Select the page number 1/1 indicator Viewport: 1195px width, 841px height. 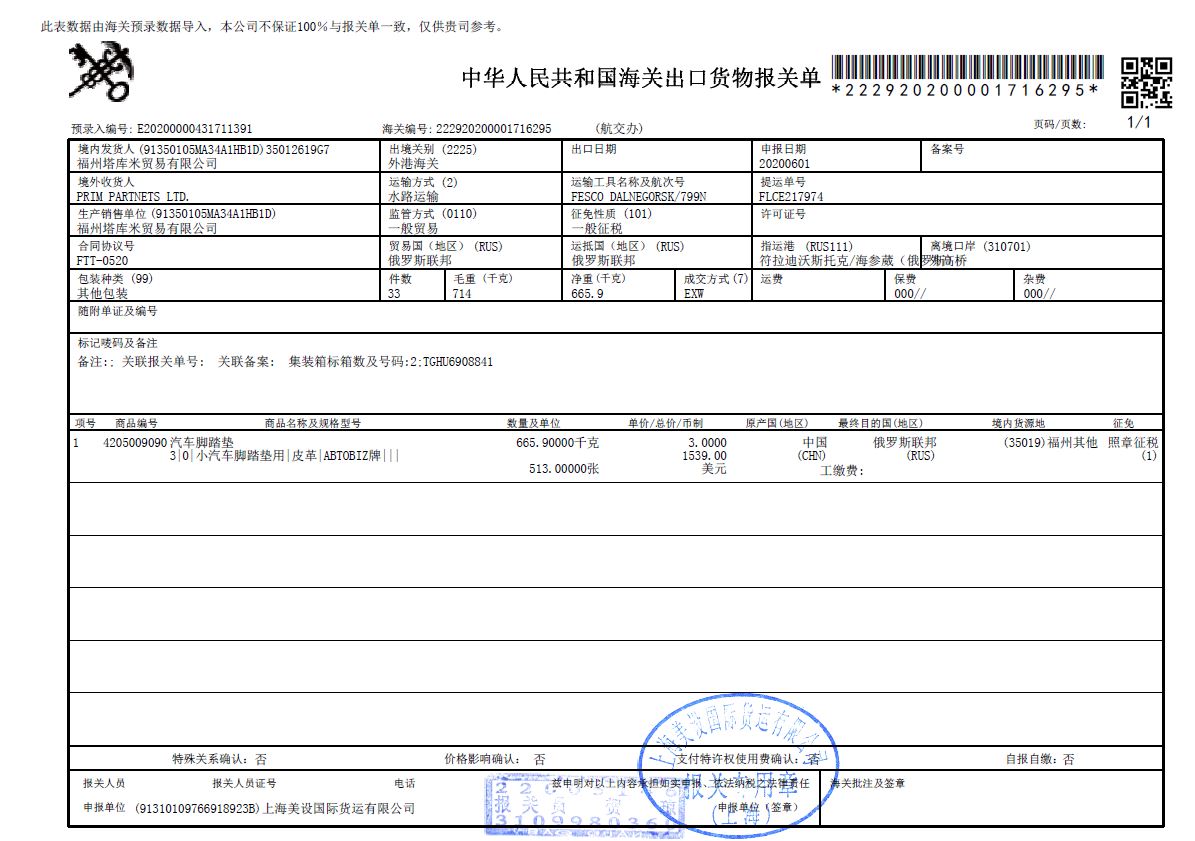coord(1139,123)
